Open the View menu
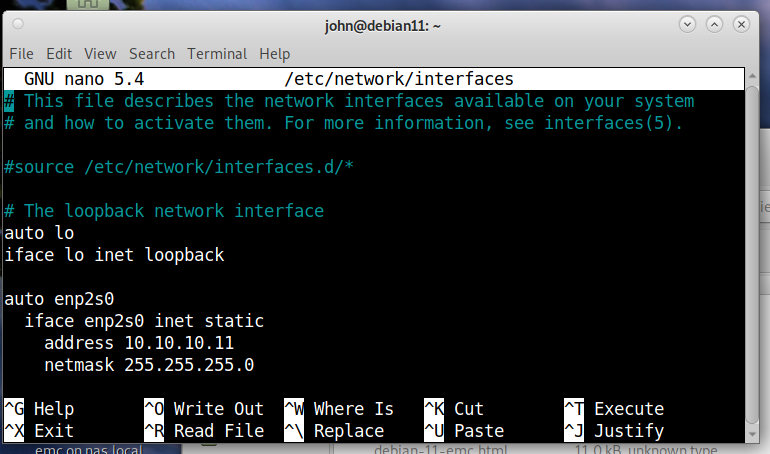This screenshot has width=770, height=454. click(x=100, y=53)
